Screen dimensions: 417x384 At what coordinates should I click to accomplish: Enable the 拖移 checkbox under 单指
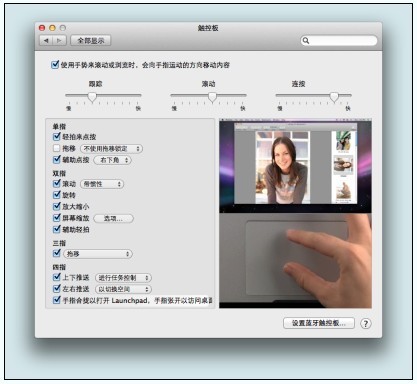click(x=57, y=148)
